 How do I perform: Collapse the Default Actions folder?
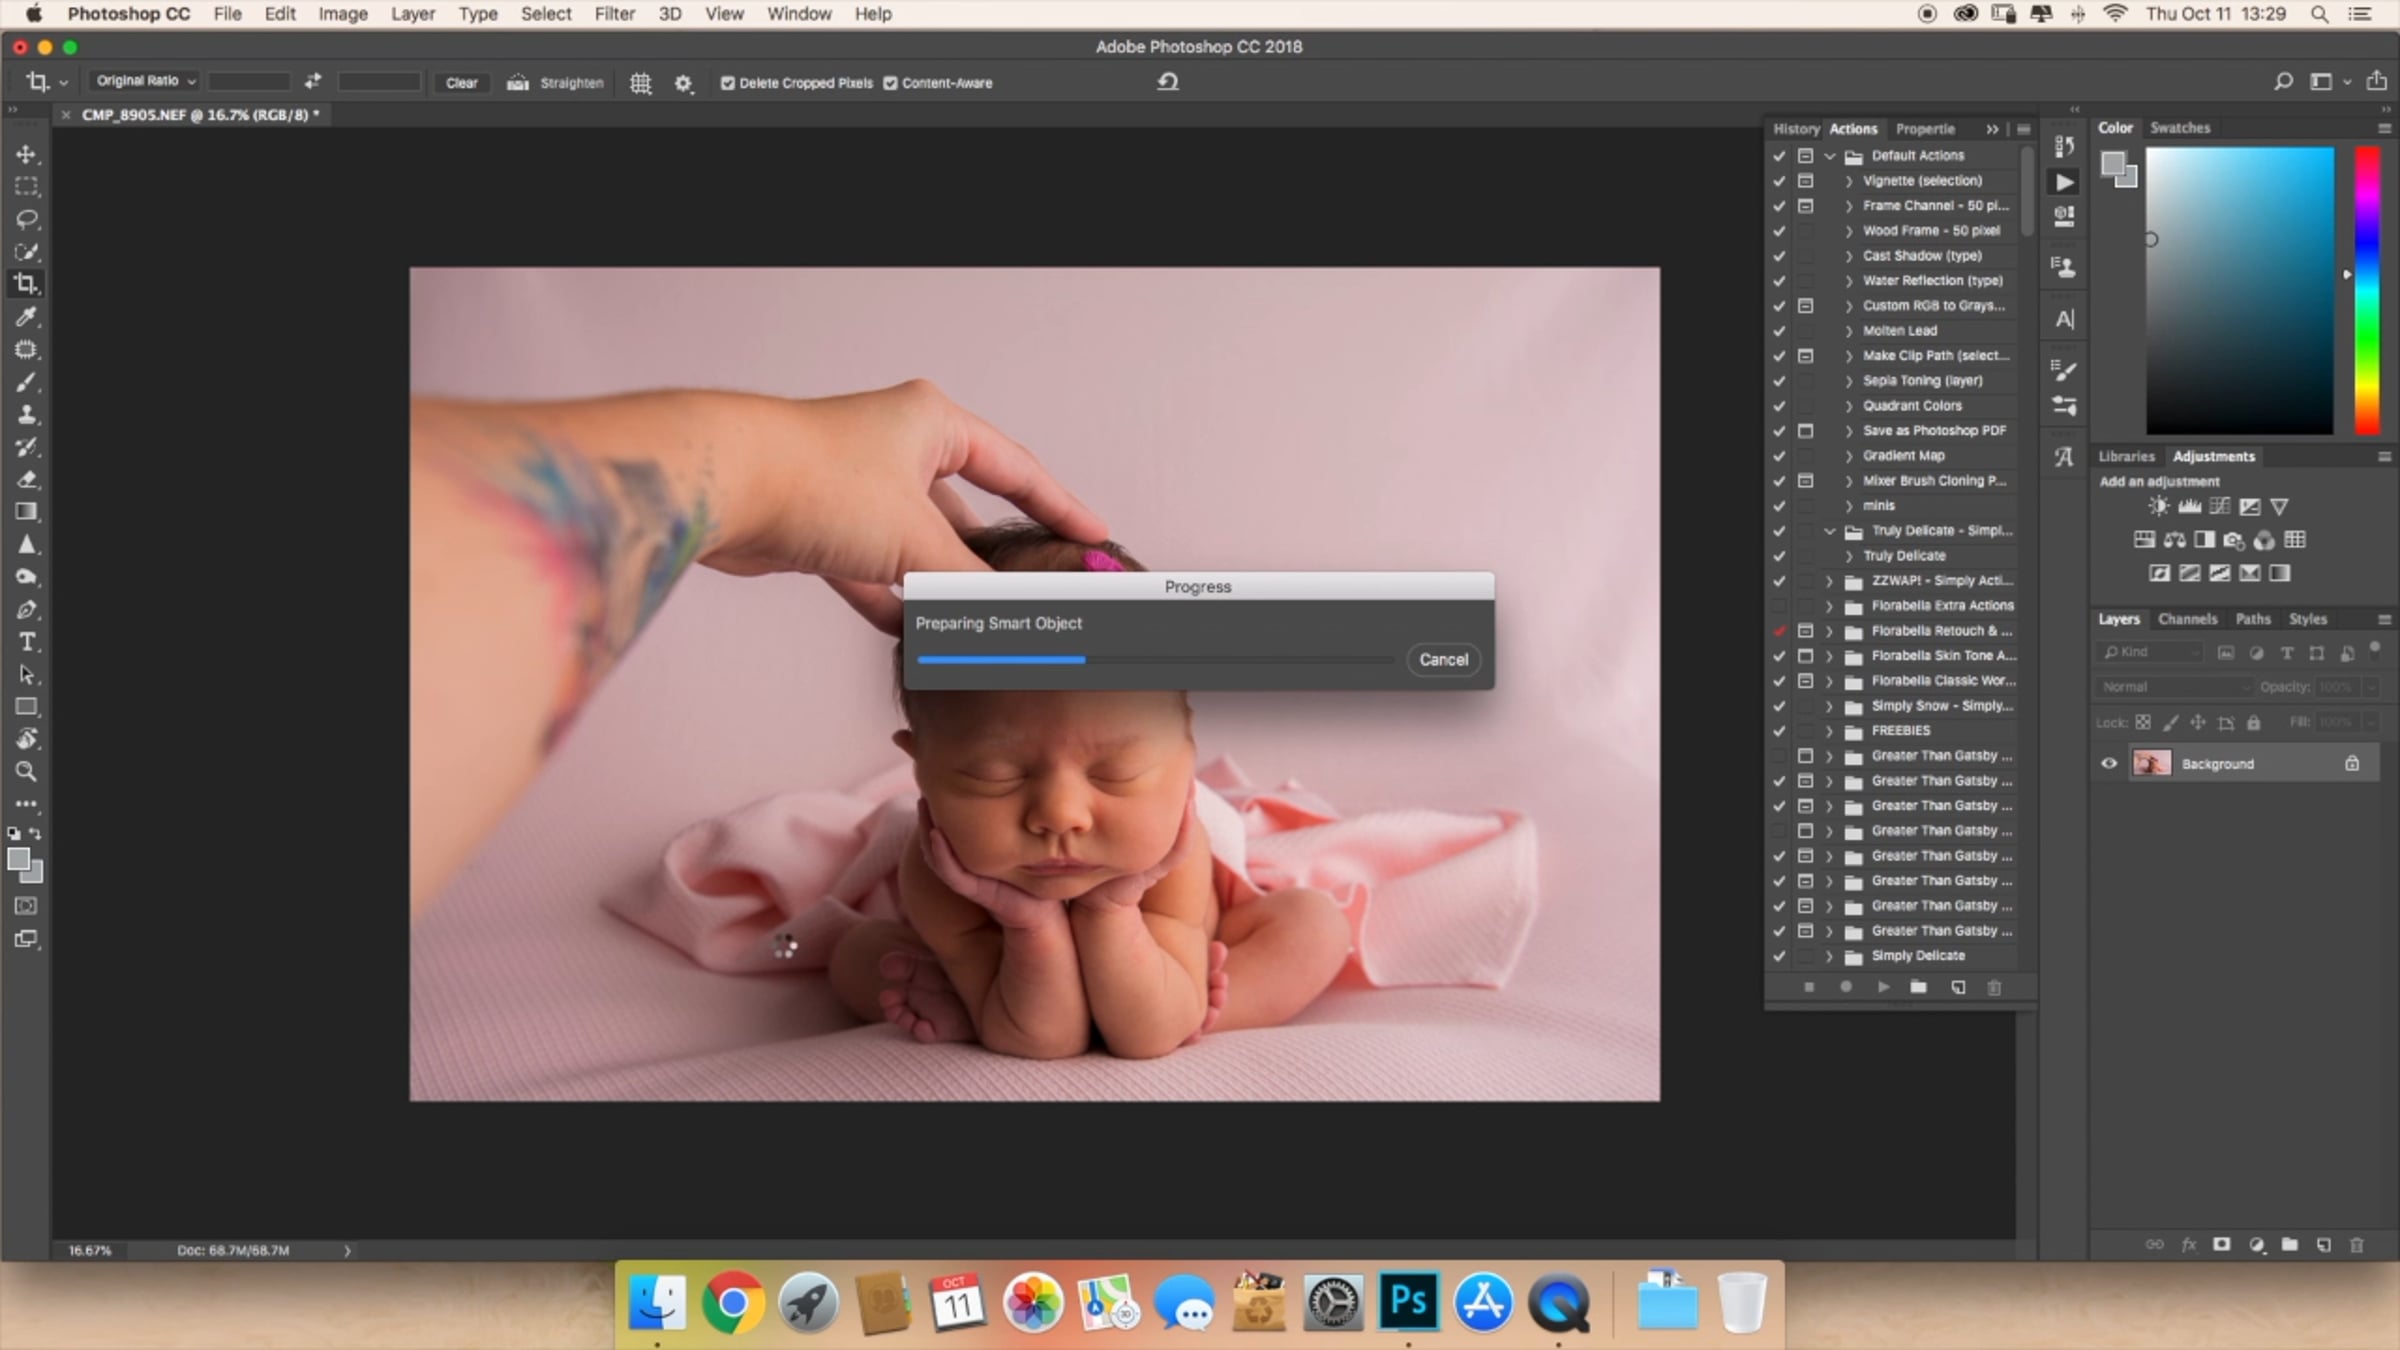click(x=1829, y=156)
